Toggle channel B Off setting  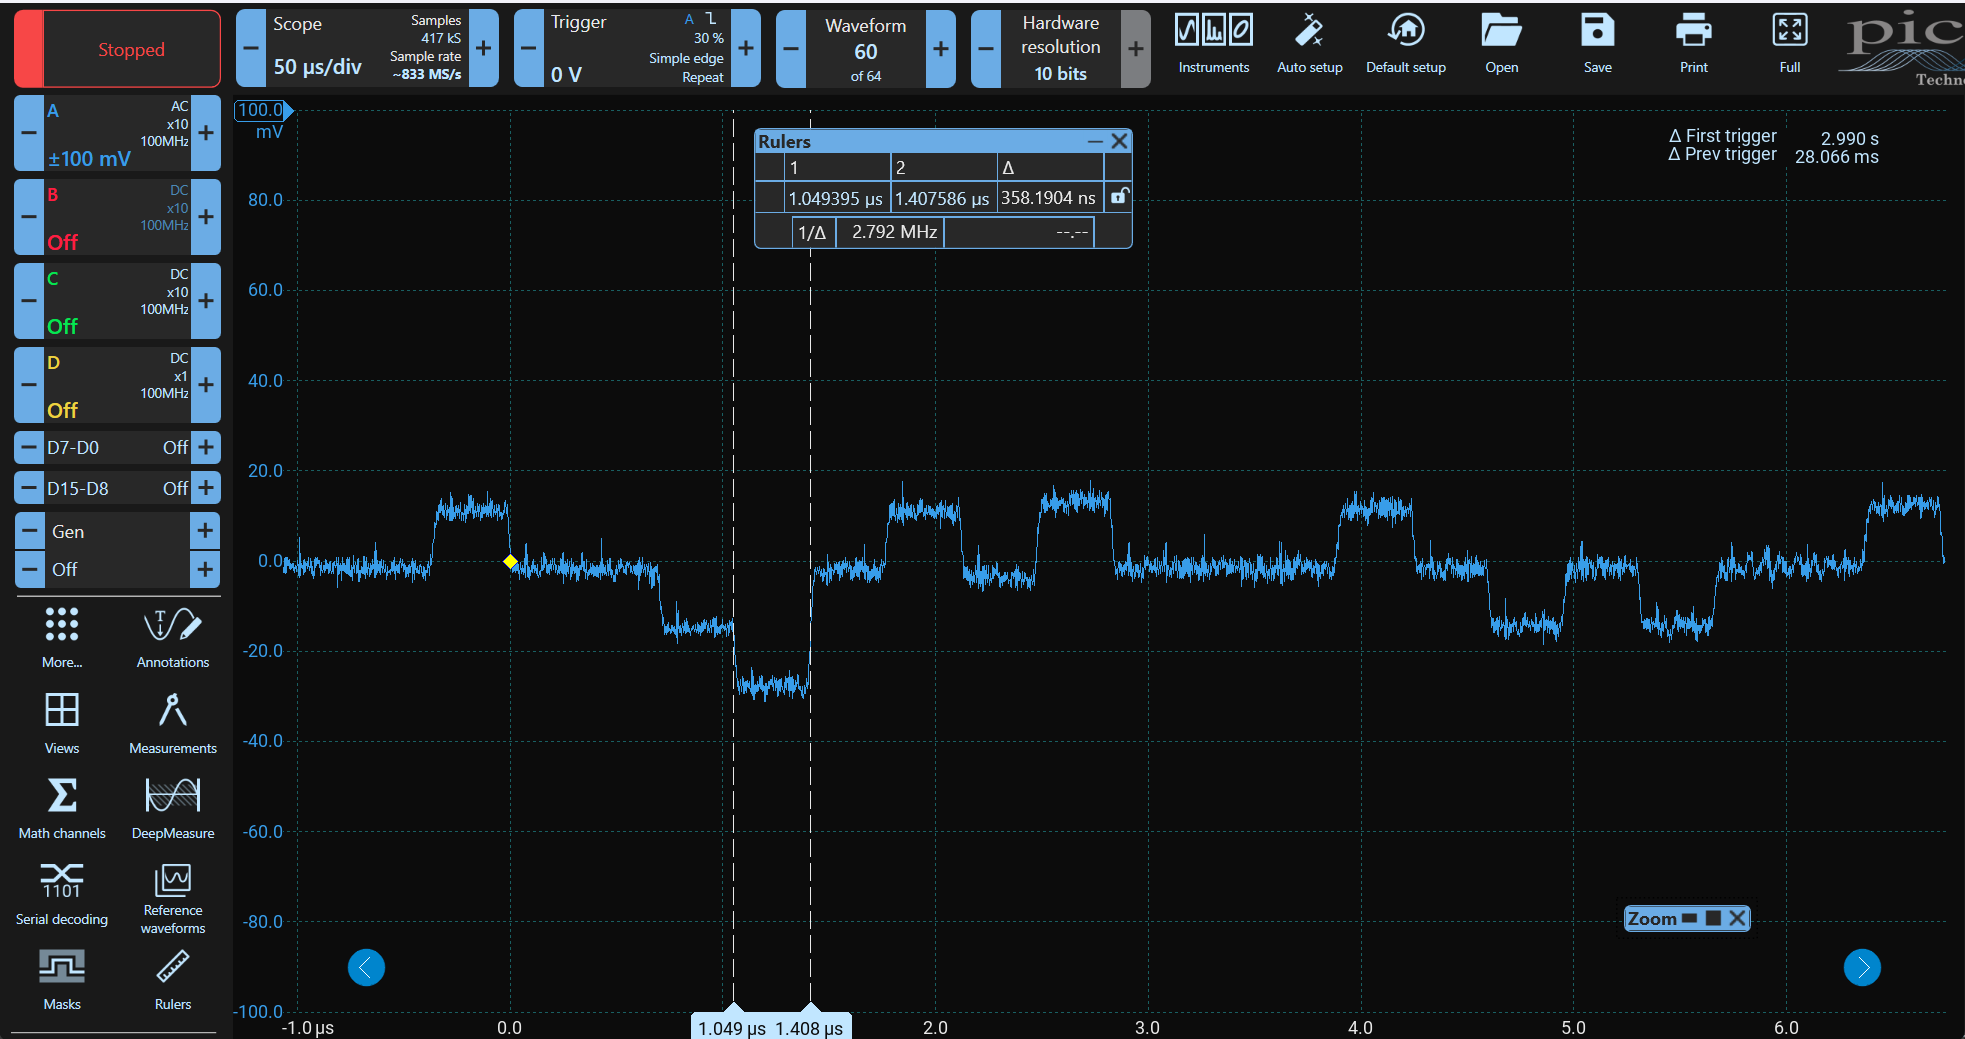click(62, 242)
